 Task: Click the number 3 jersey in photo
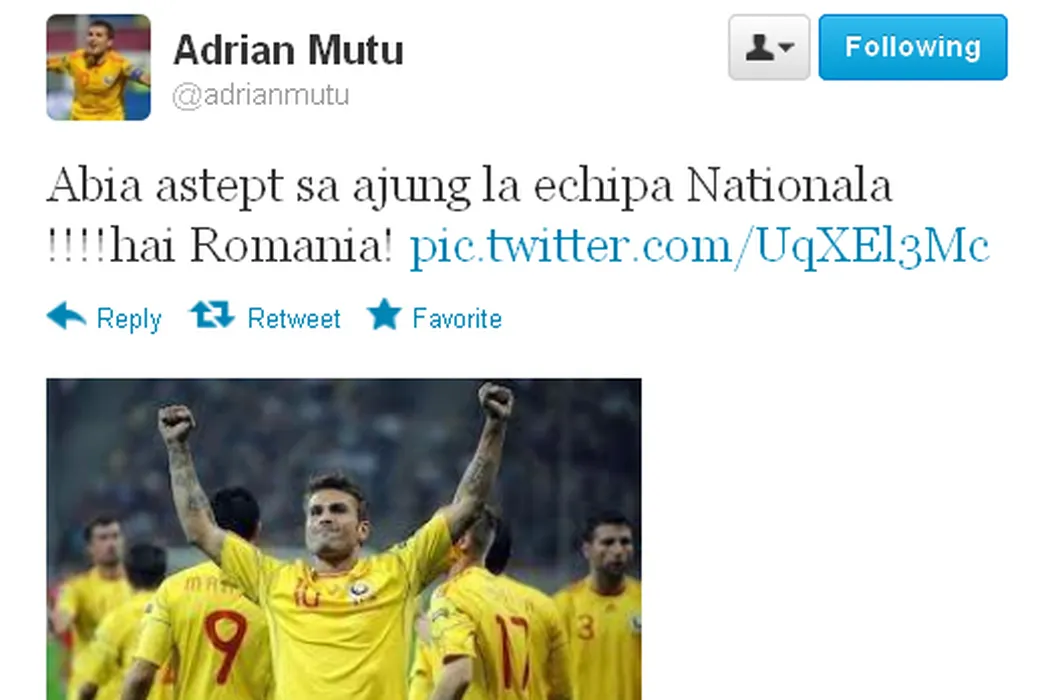(585, 627)
